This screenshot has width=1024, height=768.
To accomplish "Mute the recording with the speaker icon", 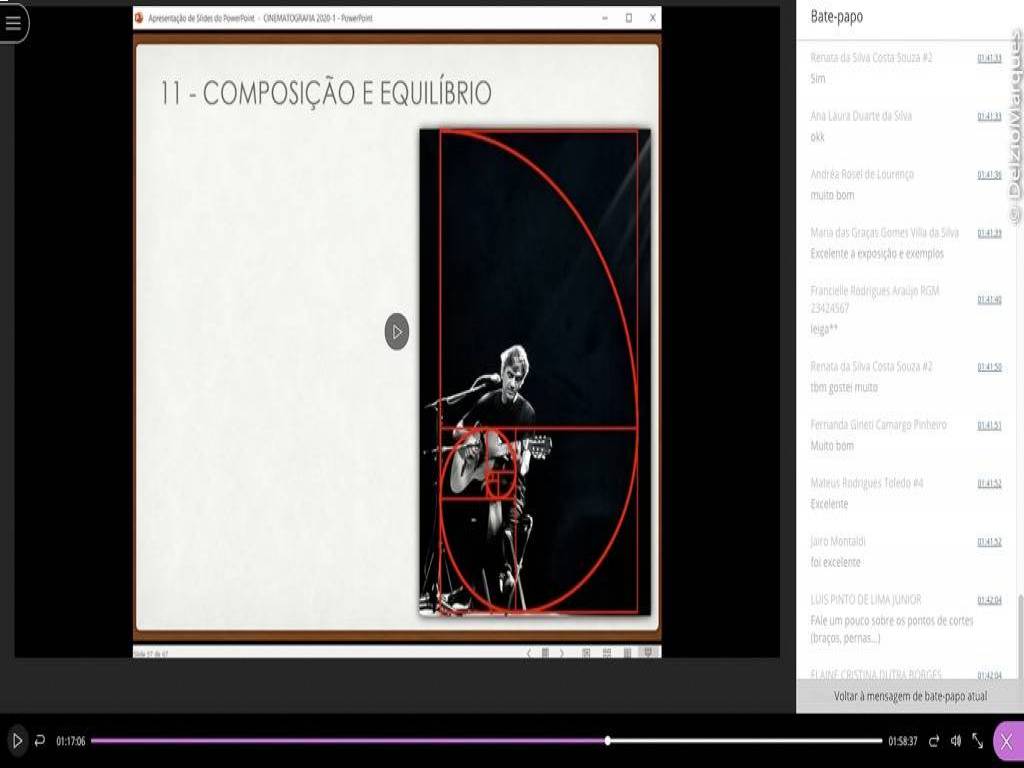I will pyautogui.click(x=956, y=741).
